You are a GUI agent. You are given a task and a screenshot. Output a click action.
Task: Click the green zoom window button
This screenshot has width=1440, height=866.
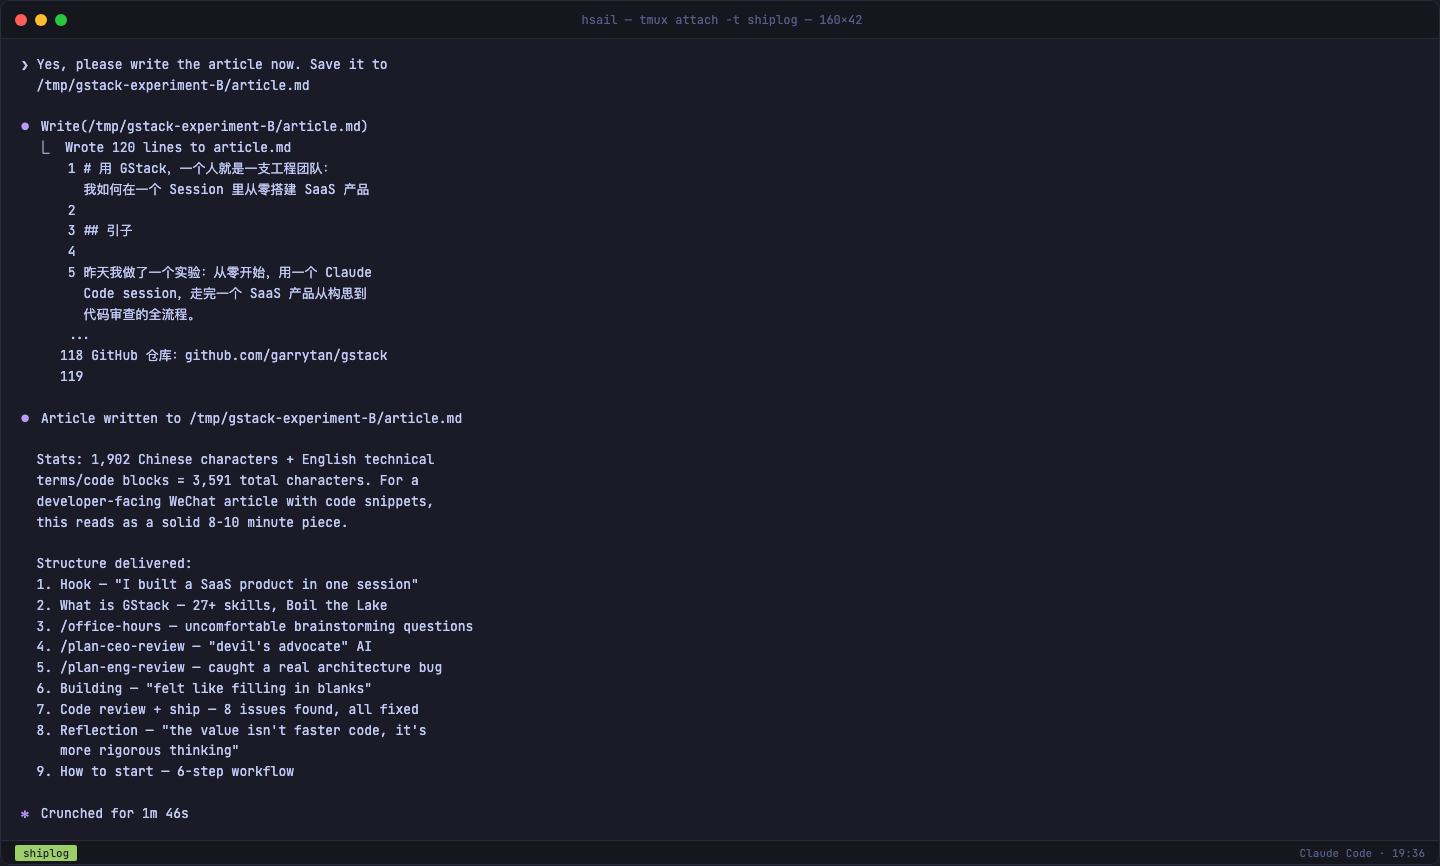(61, 20)
